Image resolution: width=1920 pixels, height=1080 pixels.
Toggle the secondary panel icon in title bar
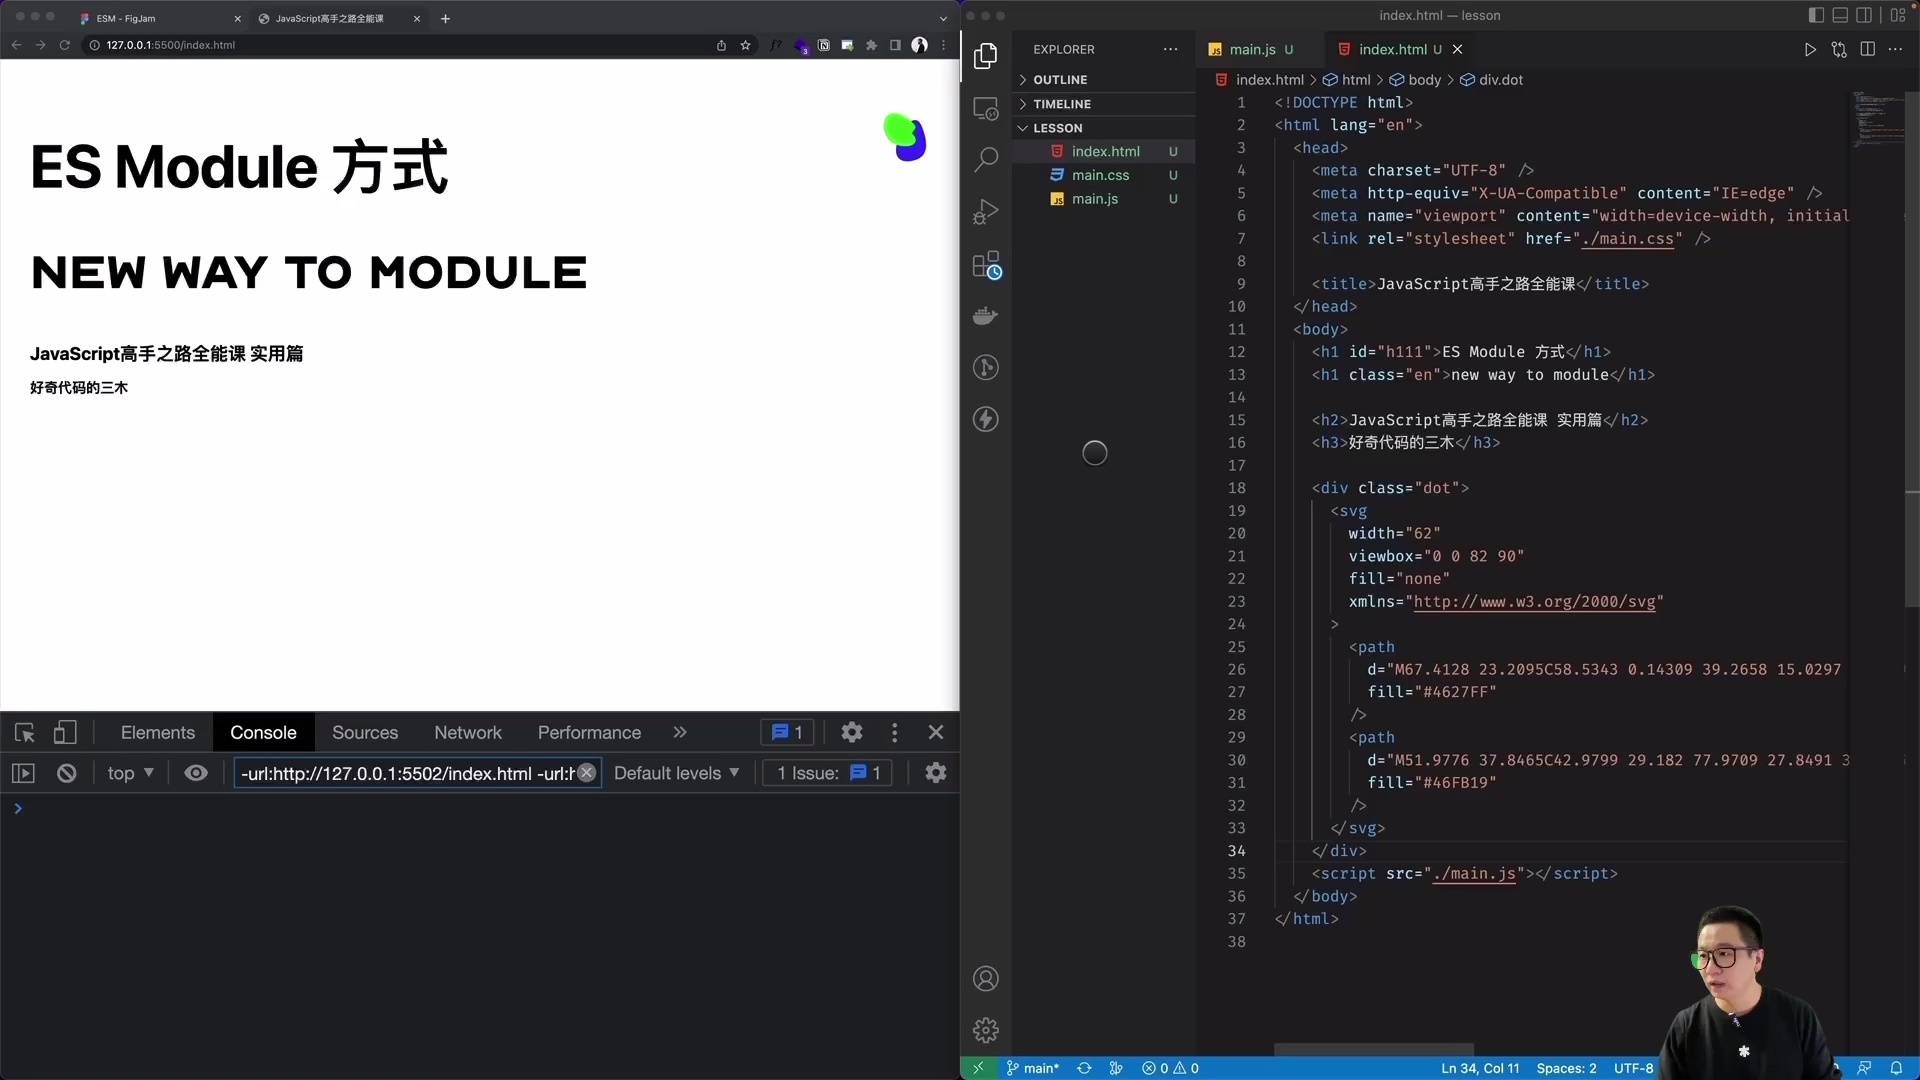coord(1866,15)
